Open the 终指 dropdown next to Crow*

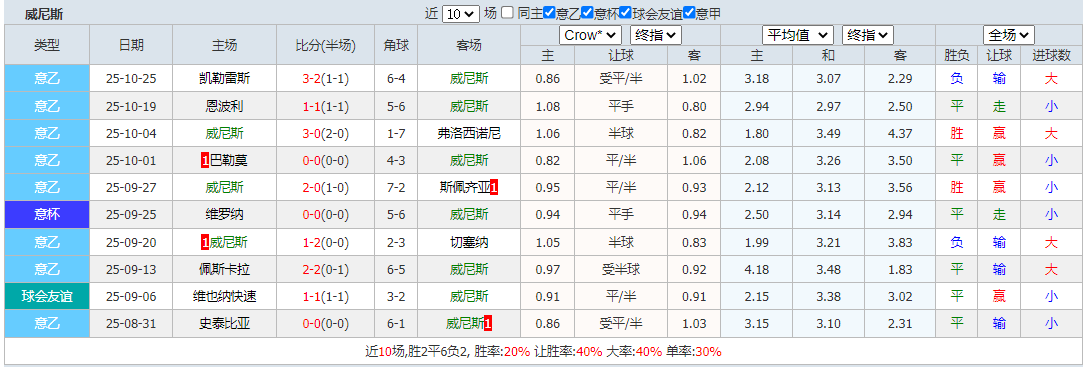pos(656,35)
